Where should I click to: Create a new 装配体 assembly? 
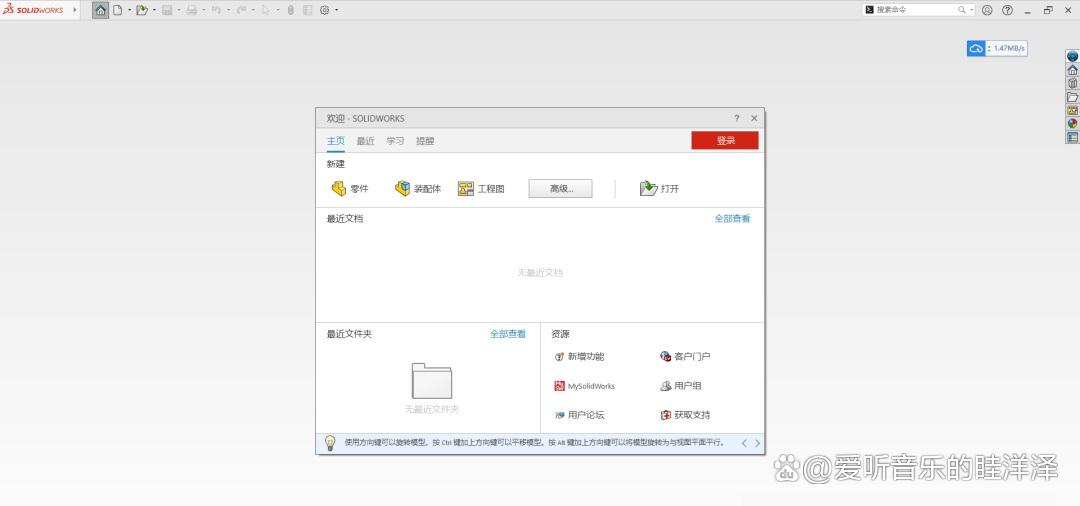coord(417,189)
